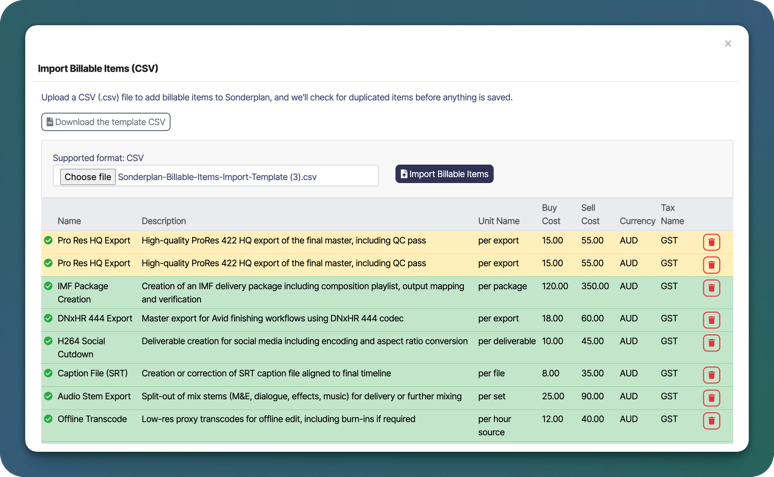774x477 pixels.
Task: Click the Split-out of mix stems description
Action: (302, 396)
